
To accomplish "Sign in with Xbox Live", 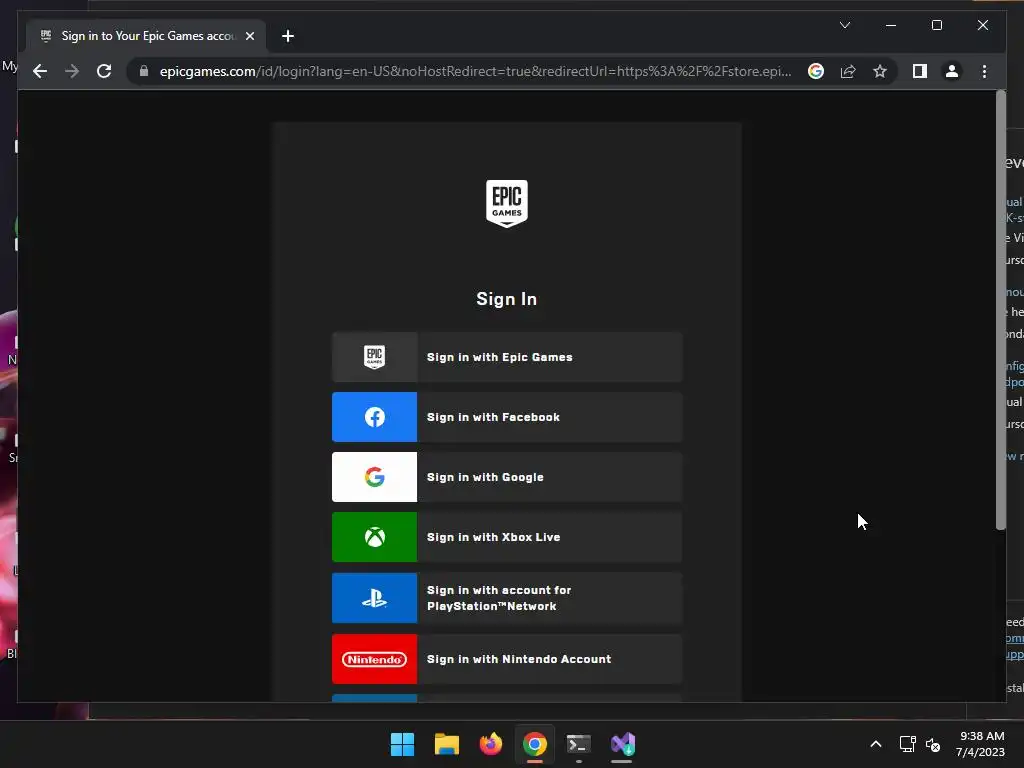I will [507, 537].
